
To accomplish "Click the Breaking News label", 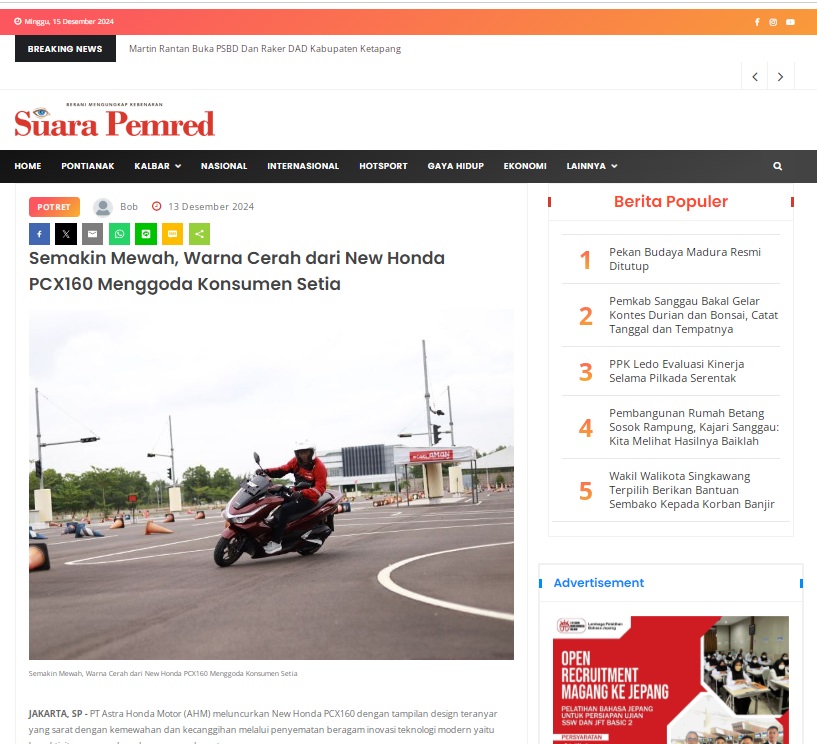I will pyautogui.click(x=65, y=49).
